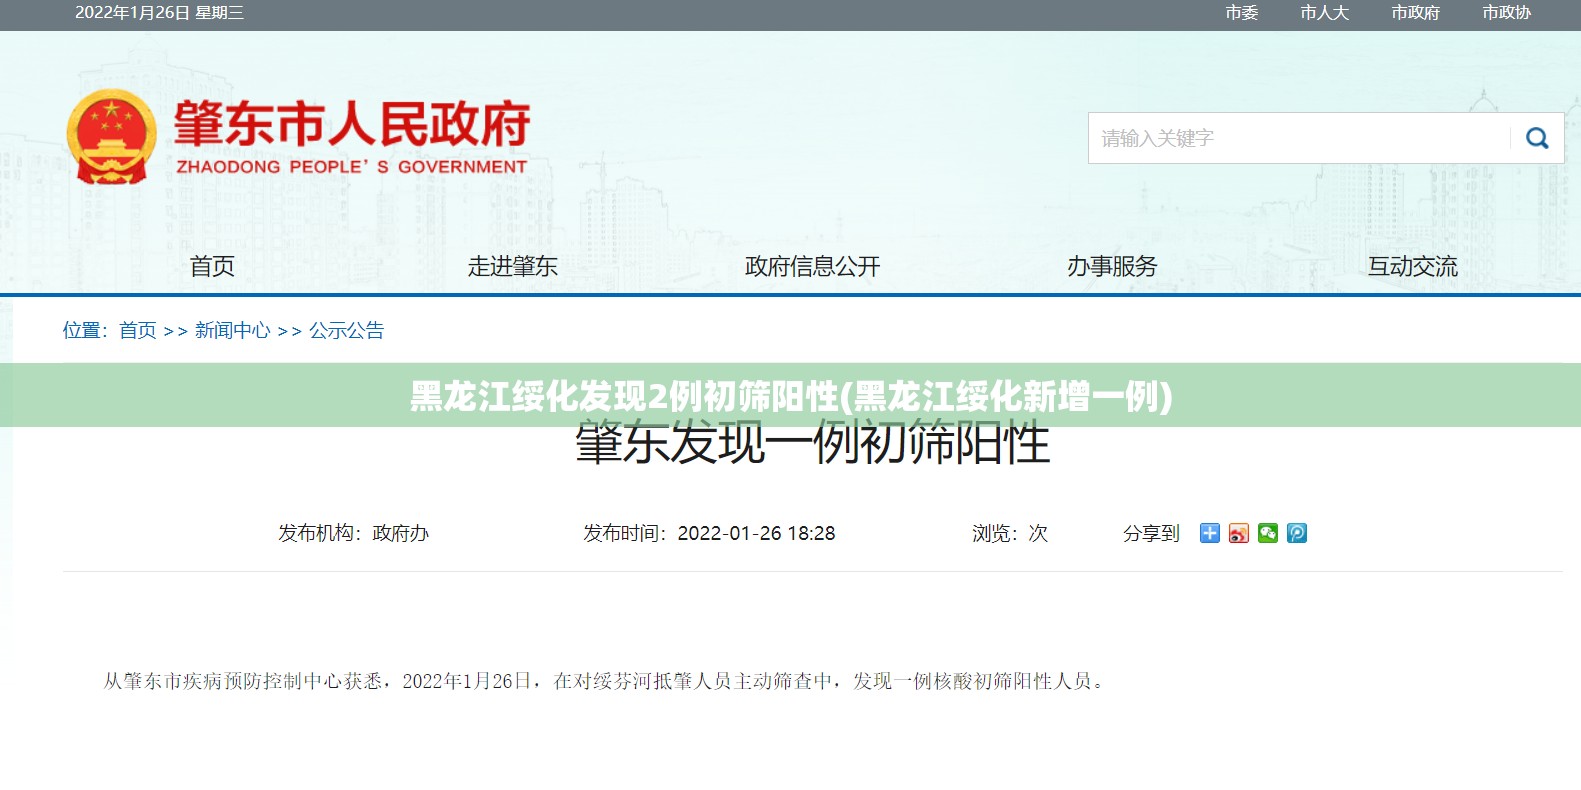
Task: Open the 首页 navigation menu
Action: [x=212, y=266]
